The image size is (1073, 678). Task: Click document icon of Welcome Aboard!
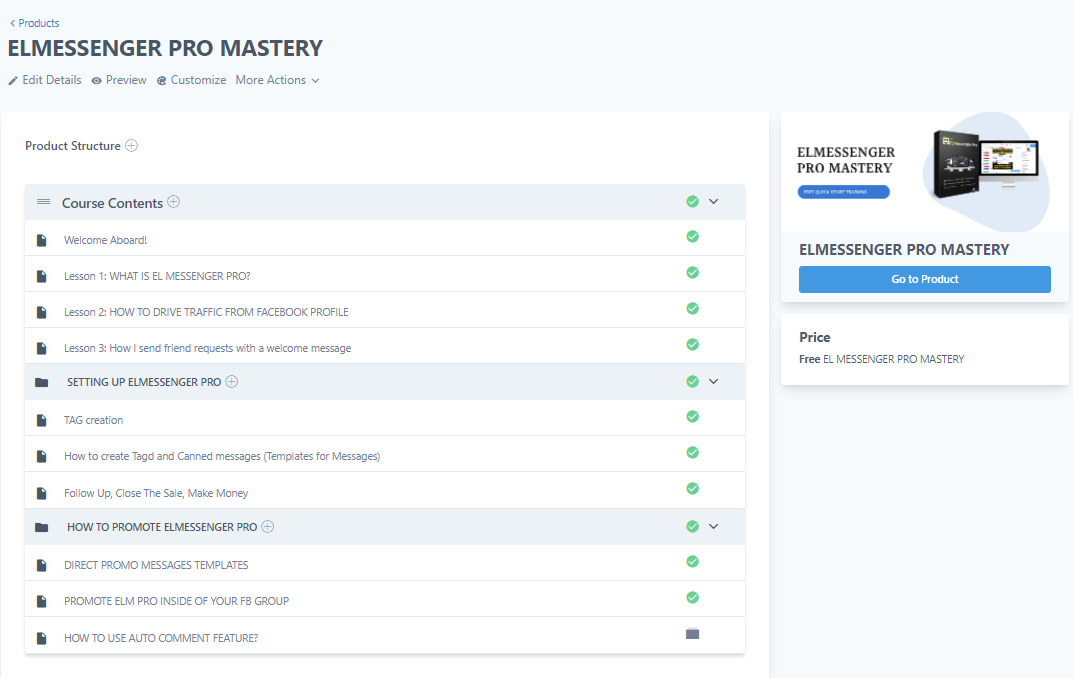[x=42, y=240]
